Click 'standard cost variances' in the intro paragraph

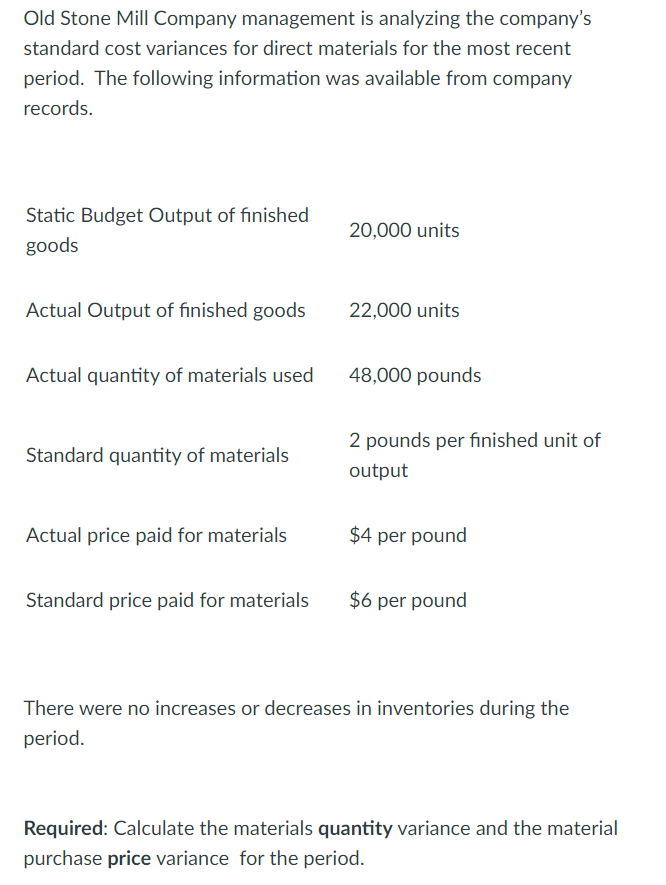point(125,49)
